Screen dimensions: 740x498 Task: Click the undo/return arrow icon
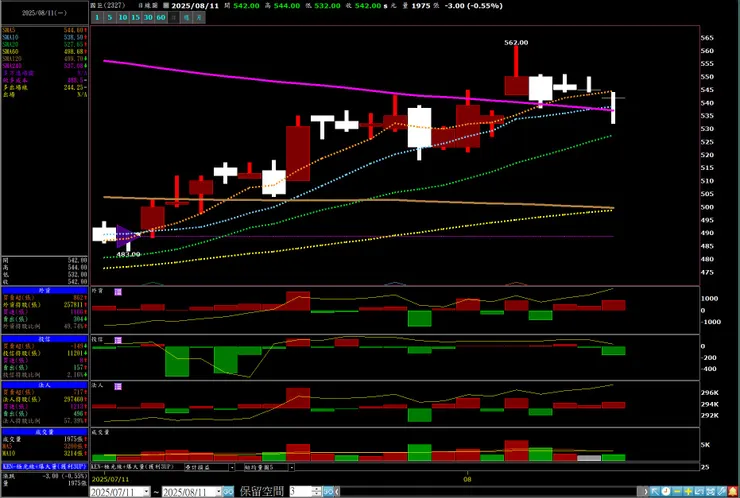coord(699,491)
